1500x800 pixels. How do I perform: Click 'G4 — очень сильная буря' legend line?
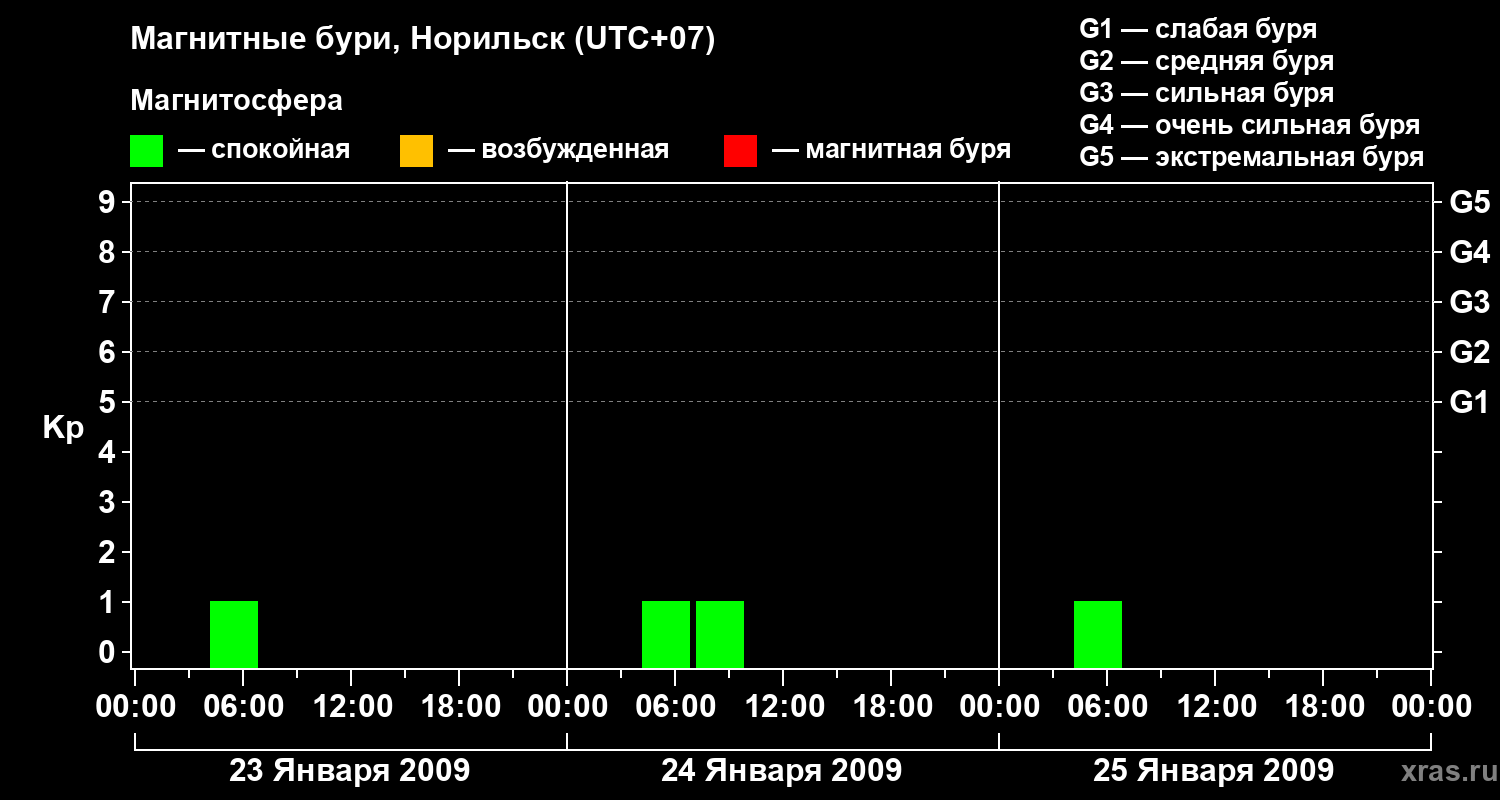pos(1250,125)
